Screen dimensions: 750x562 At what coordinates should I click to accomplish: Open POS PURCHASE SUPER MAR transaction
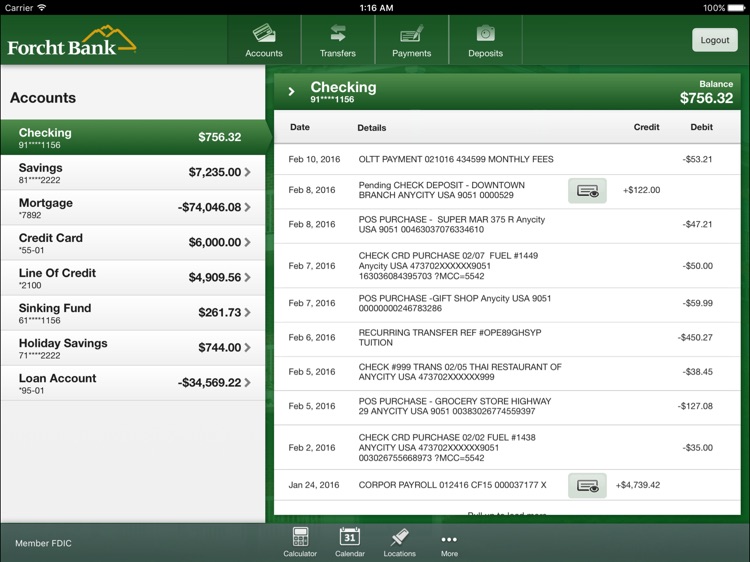[507, 225]
